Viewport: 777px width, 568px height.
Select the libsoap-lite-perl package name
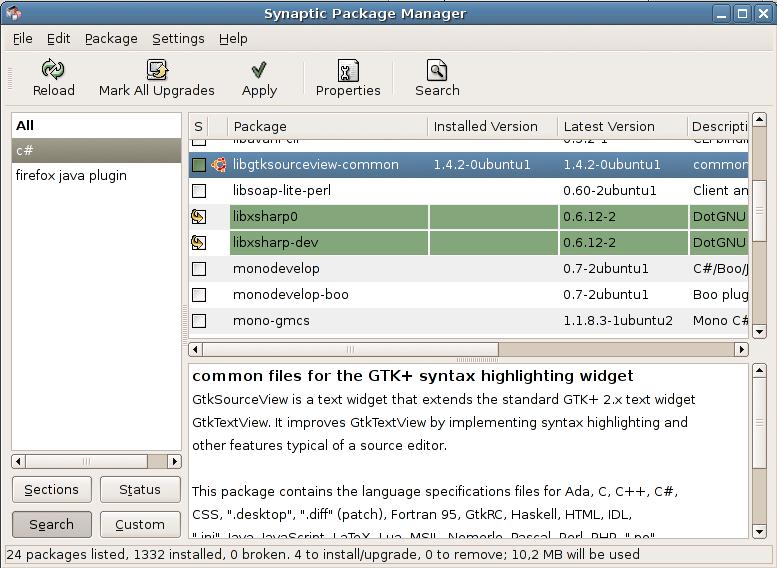[281, 191]
